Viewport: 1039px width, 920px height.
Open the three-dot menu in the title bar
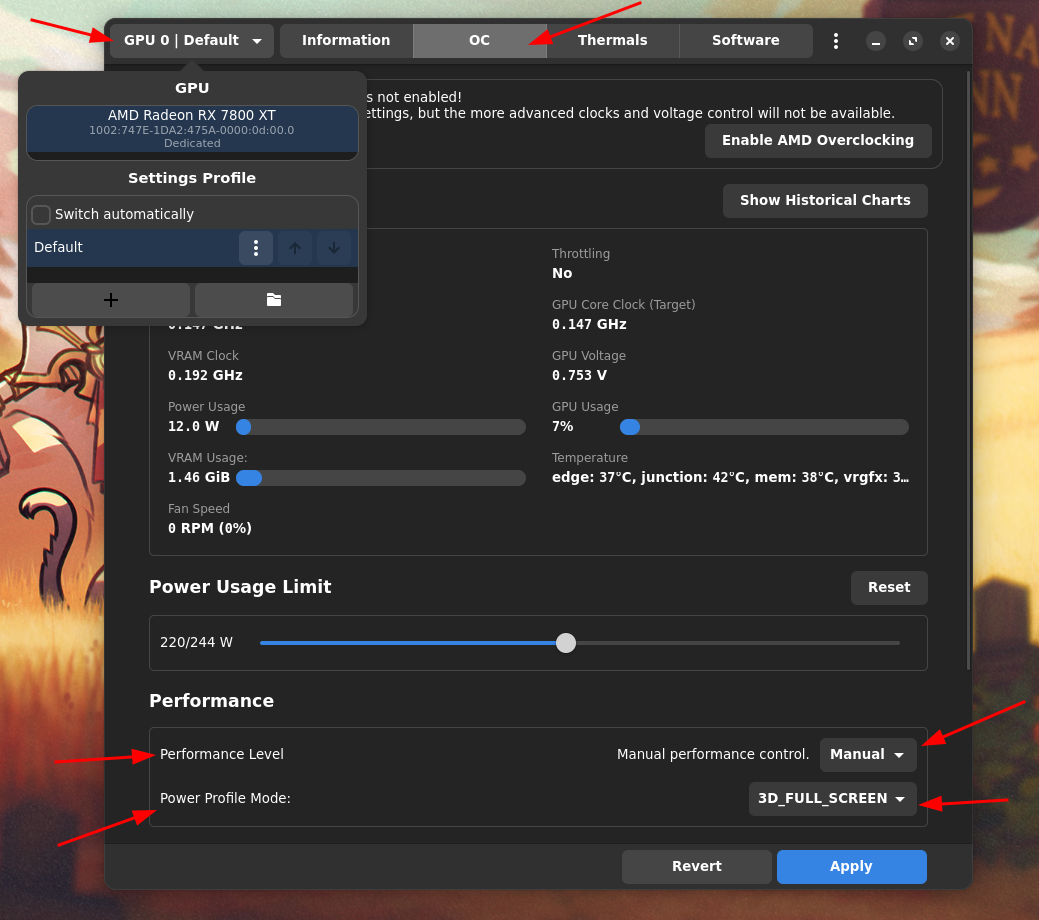pos(836,41)
